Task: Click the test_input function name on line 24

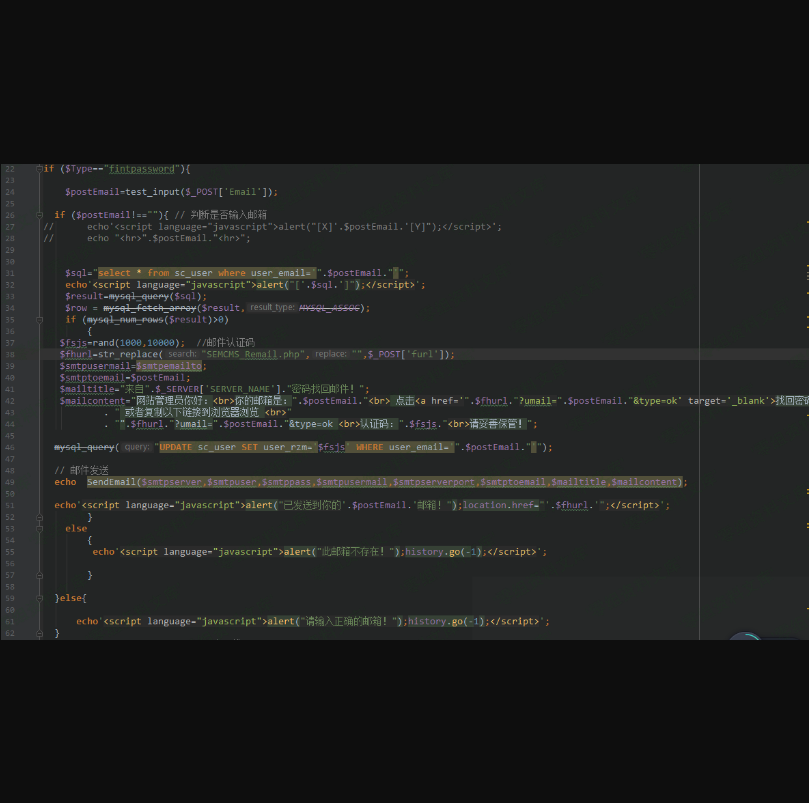Action: [149, 192]
